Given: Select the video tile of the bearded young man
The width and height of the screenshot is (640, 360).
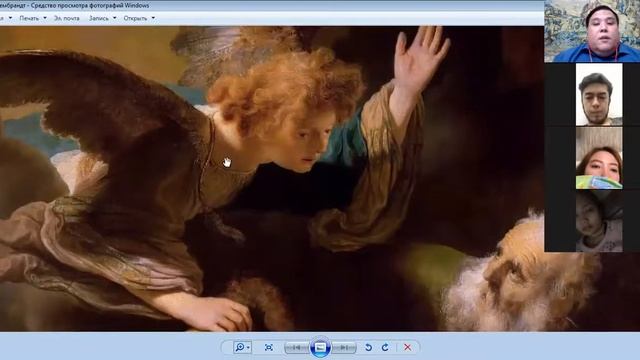Looking at the screenshot, I should (x=599, y=94).
